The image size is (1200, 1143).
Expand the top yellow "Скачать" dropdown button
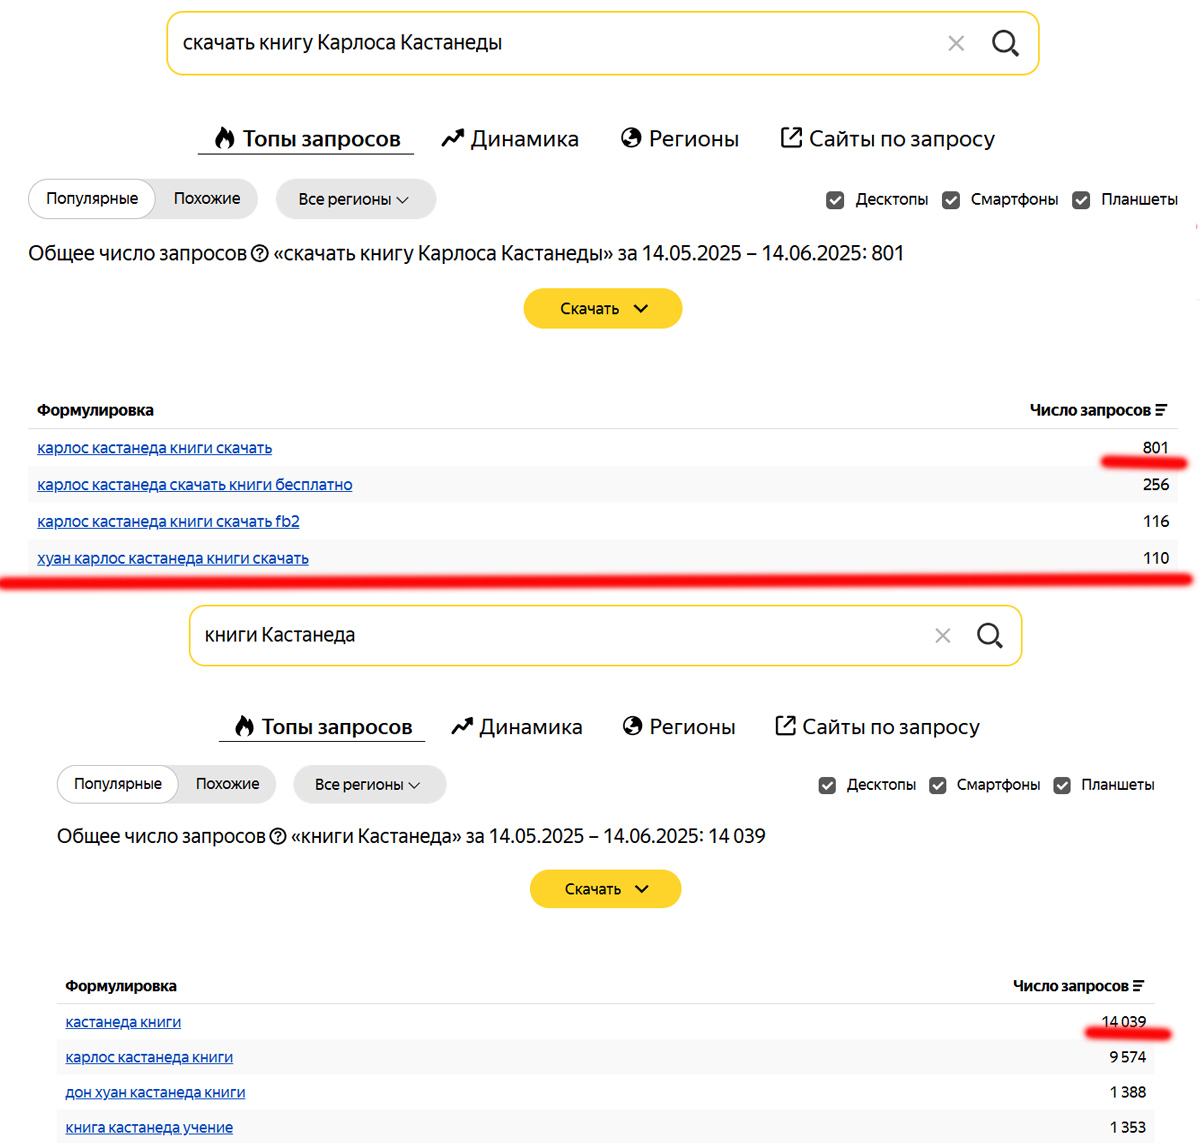click(x=603, y=308)
